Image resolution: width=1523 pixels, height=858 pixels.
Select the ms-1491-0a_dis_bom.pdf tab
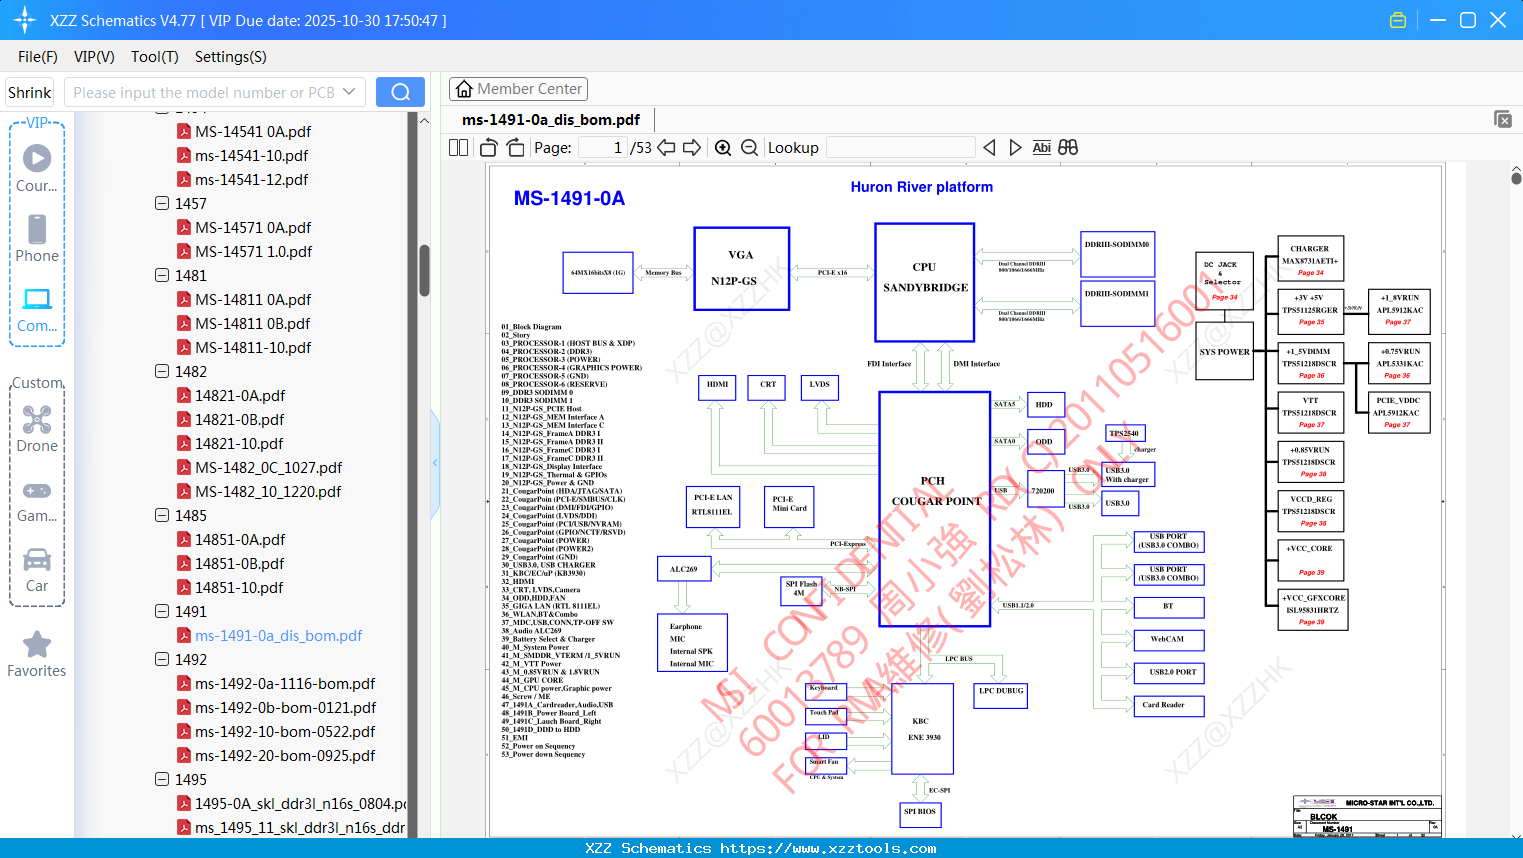pyautogui.click(x=551, y=120)
